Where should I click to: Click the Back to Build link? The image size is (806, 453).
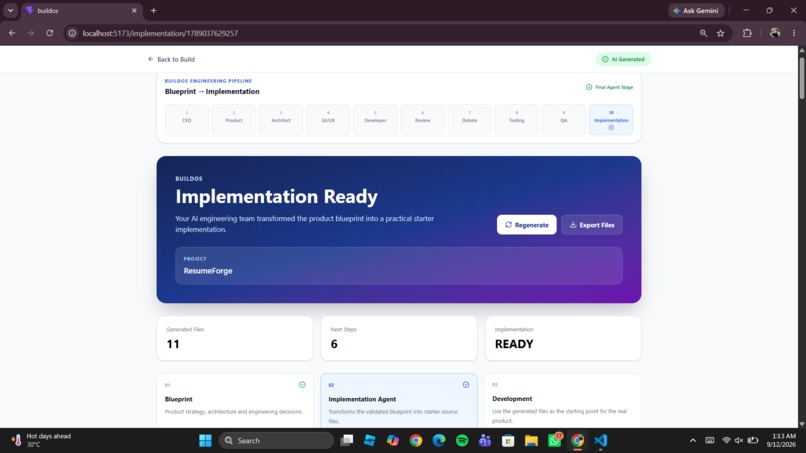(171, 59)
